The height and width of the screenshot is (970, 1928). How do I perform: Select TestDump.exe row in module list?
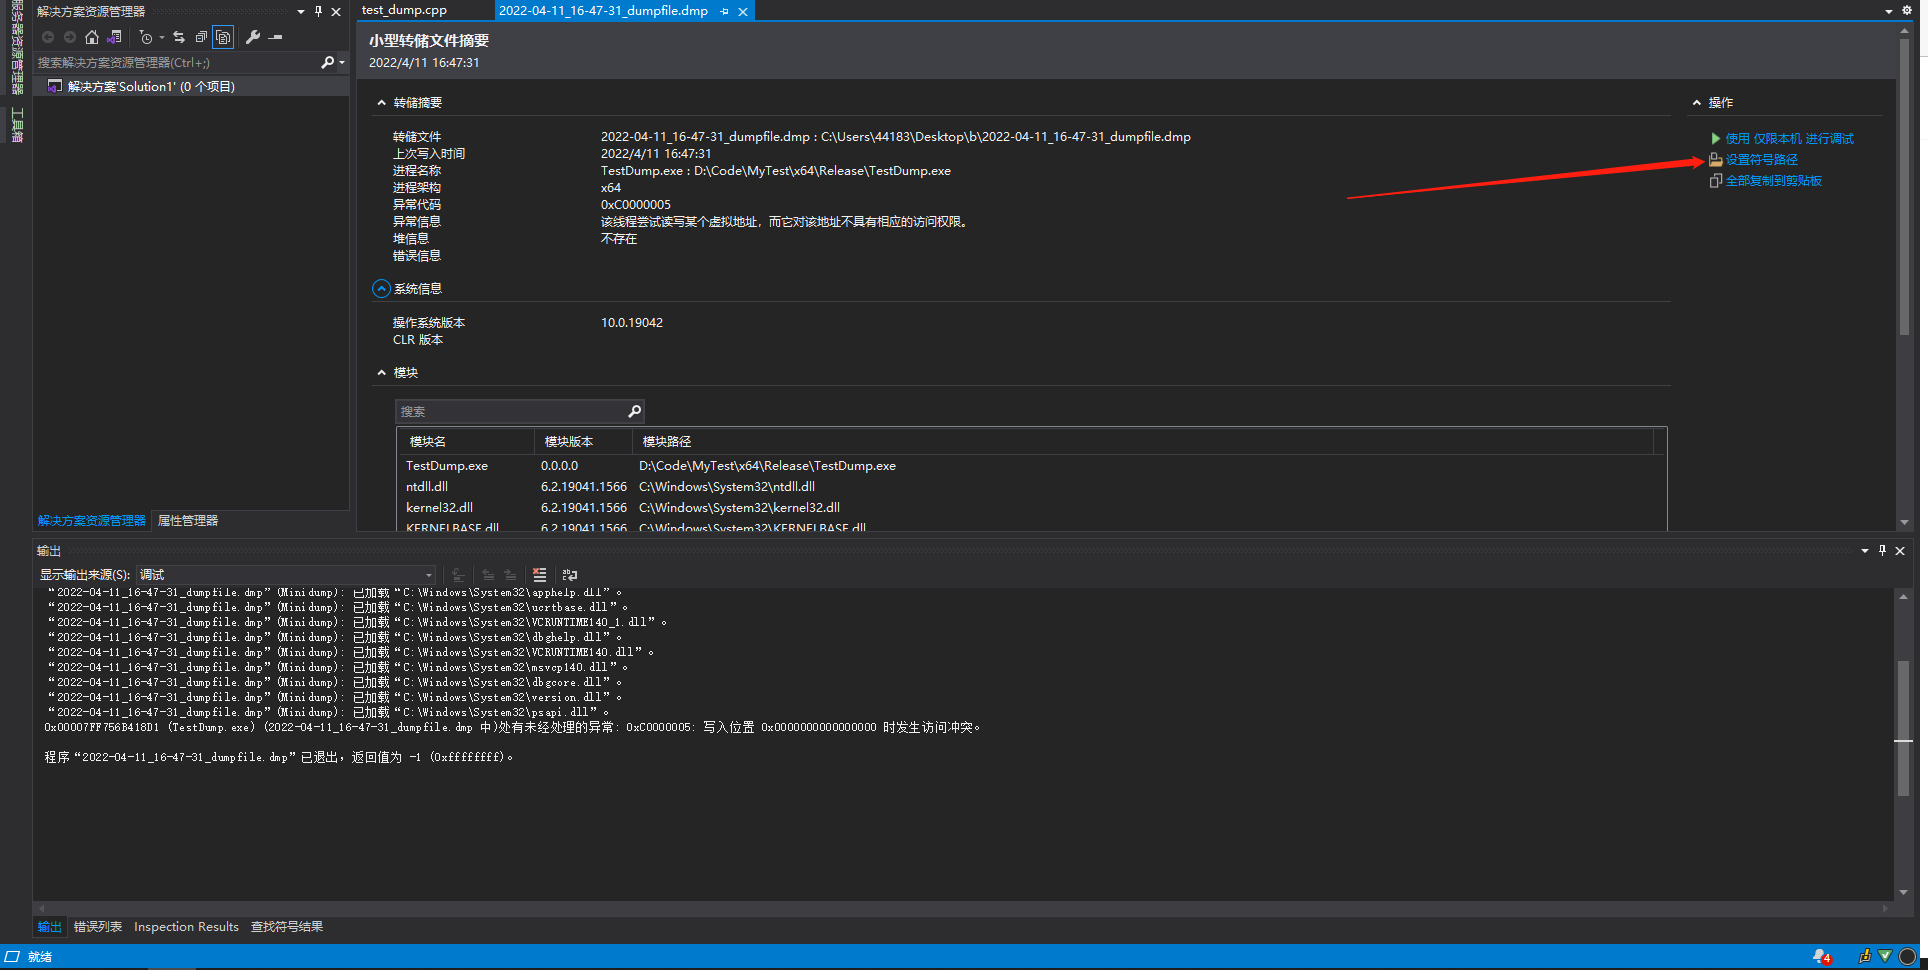click(x=1031, y=466)
